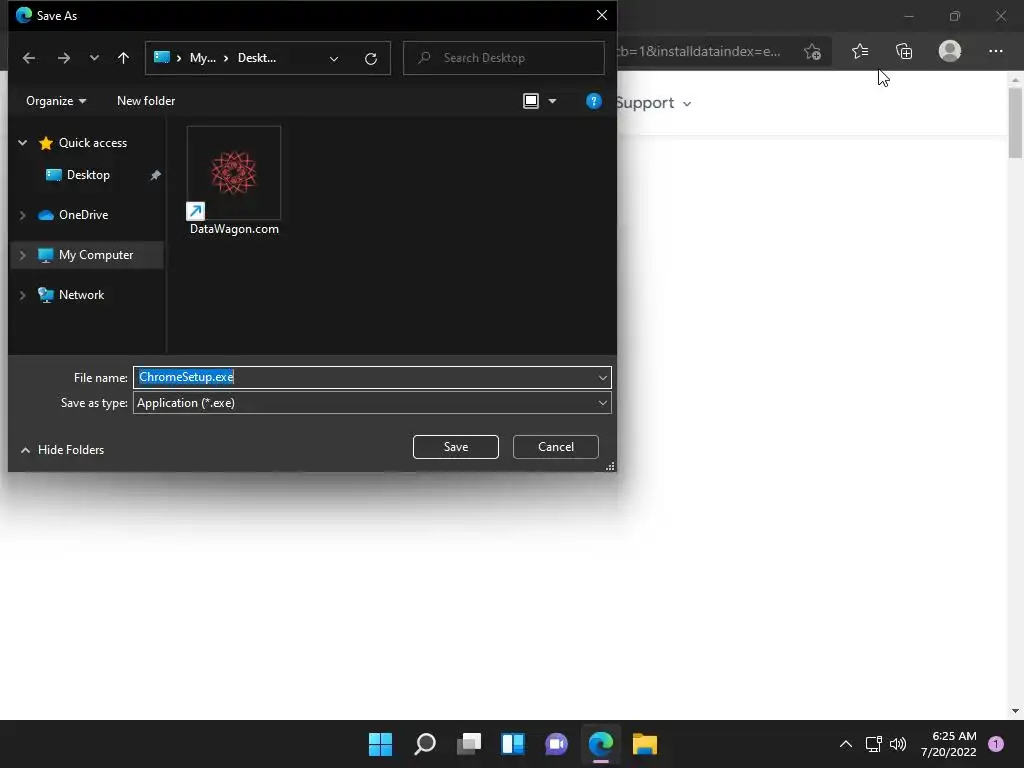
Task: Close the Save As dialog
Action: click(x=602, y=15)
